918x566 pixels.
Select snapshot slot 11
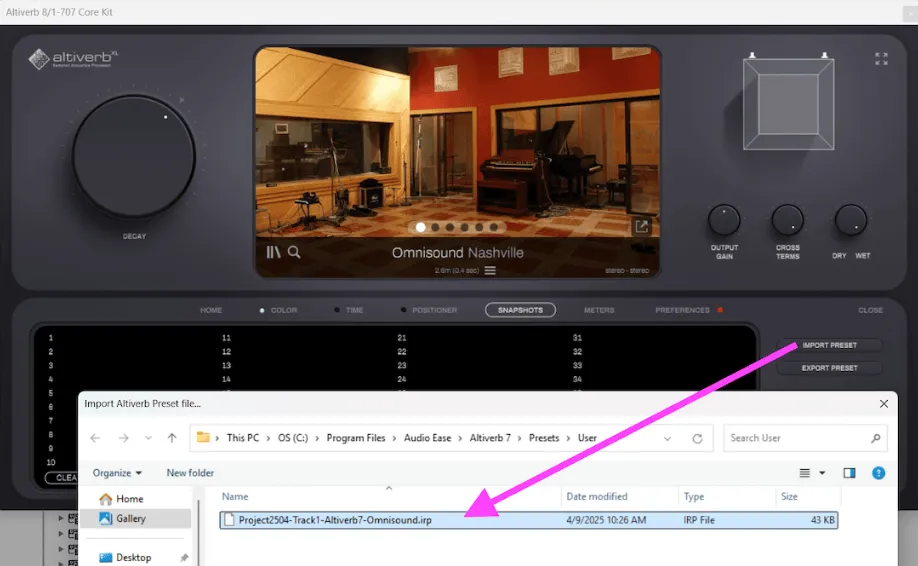click(x=226, y=338)
